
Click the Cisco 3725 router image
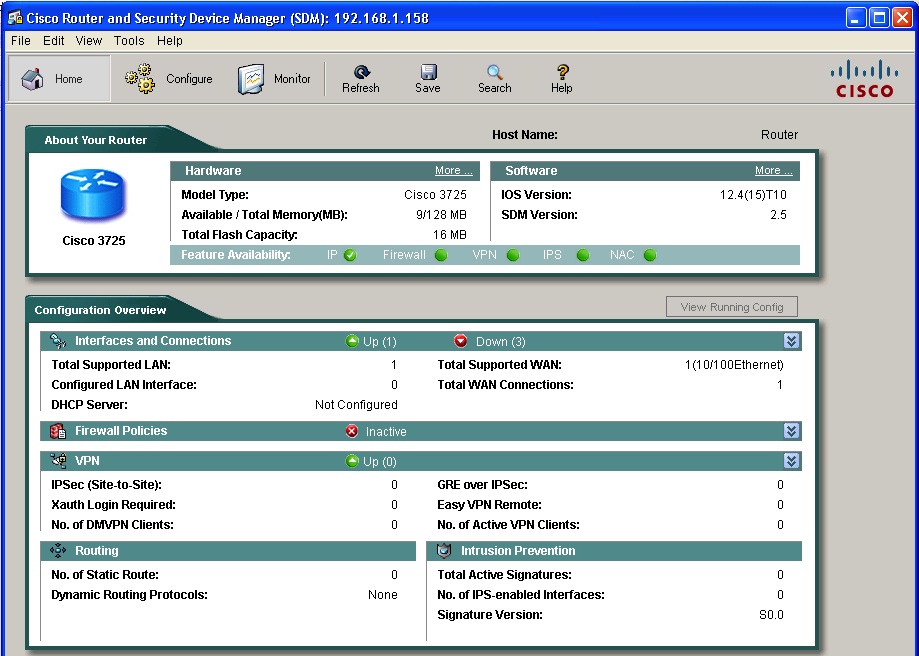coord(93,195)
